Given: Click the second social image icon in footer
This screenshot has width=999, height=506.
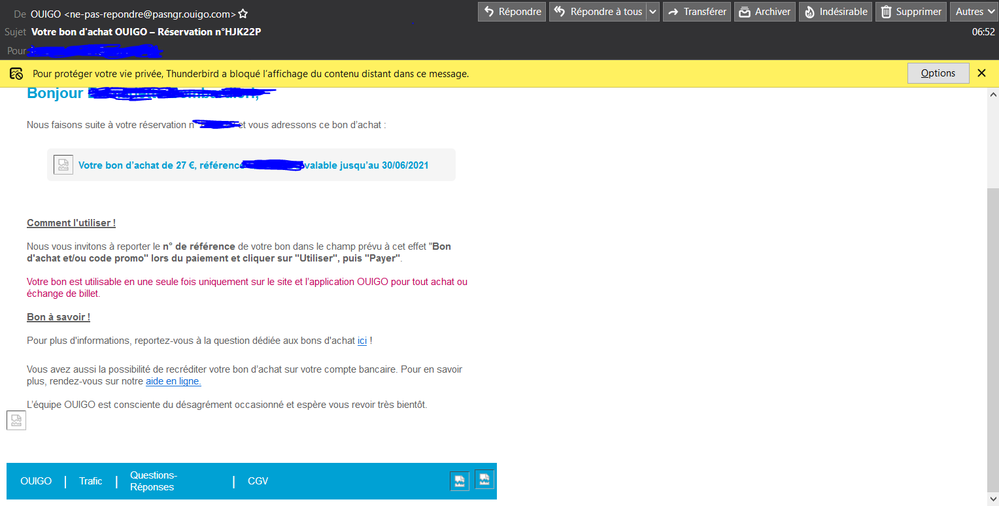Looking at the screenshot, I should [484, 479].
